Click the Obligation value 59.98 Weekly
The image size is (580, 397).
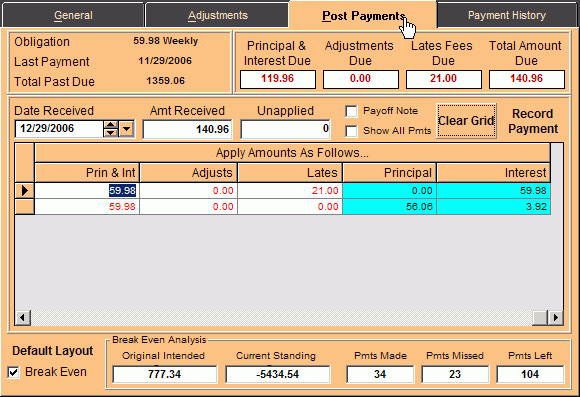click(165, 41)
